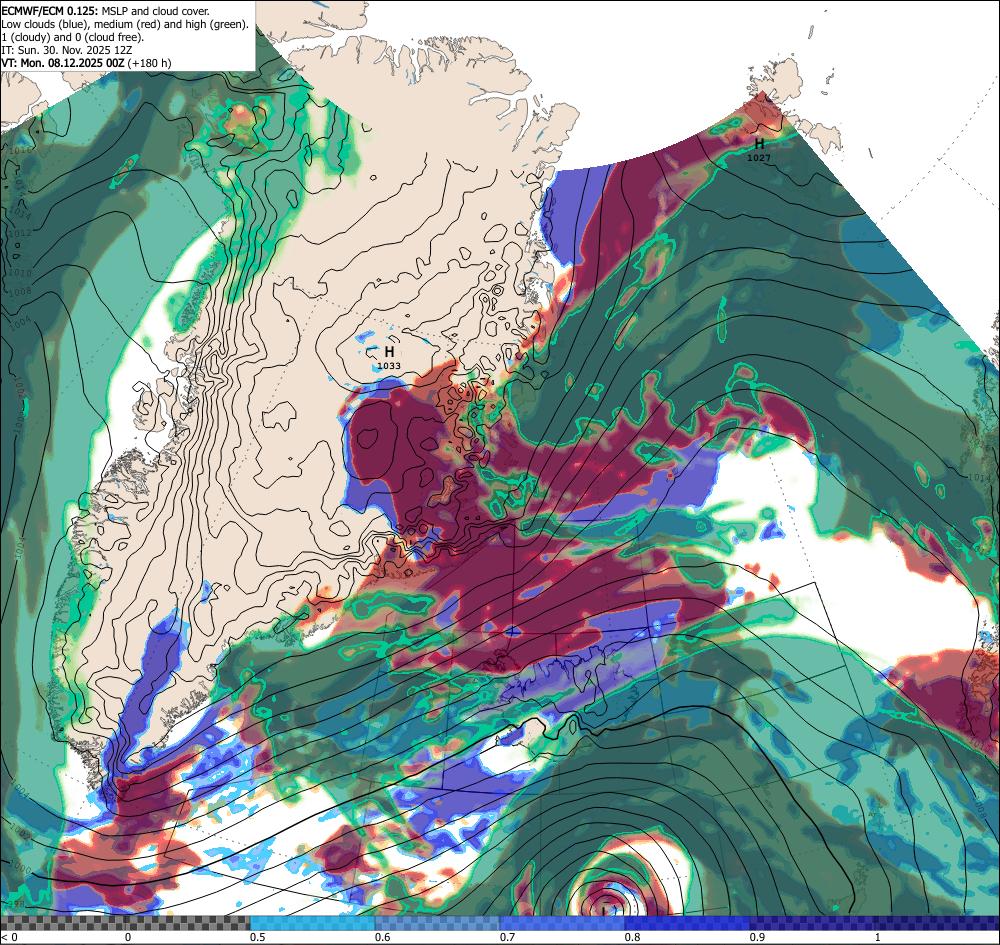
Task: Click the '0.7' colorbar label
Action: pos(508,937)
